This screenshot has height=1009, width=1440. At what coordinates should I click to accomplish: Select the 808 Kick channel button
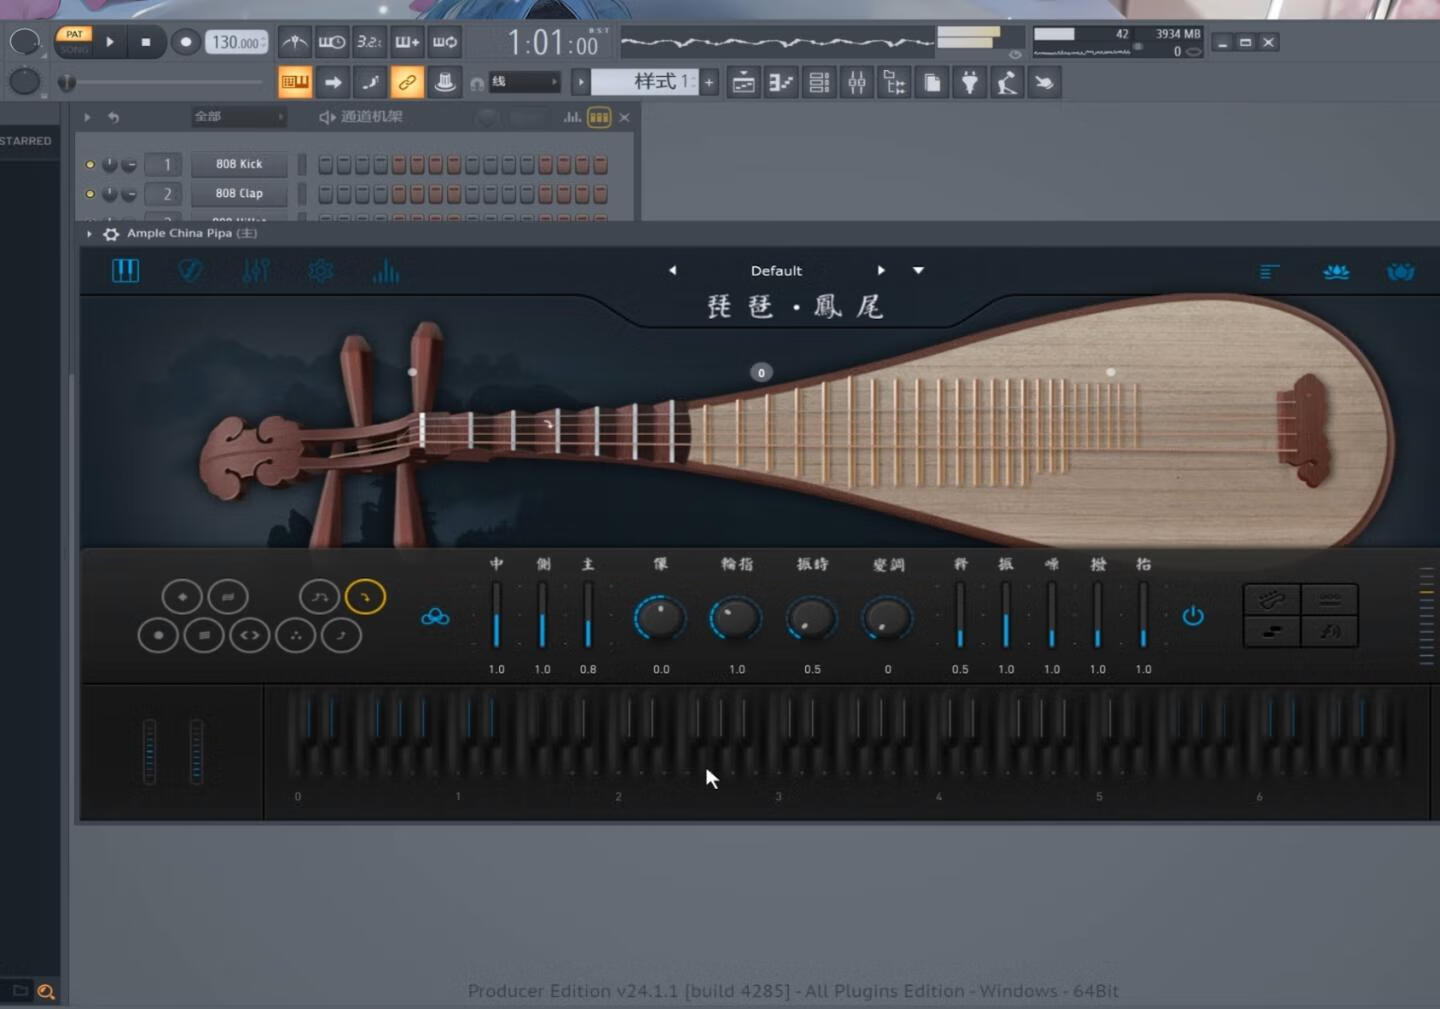point(239,164)
